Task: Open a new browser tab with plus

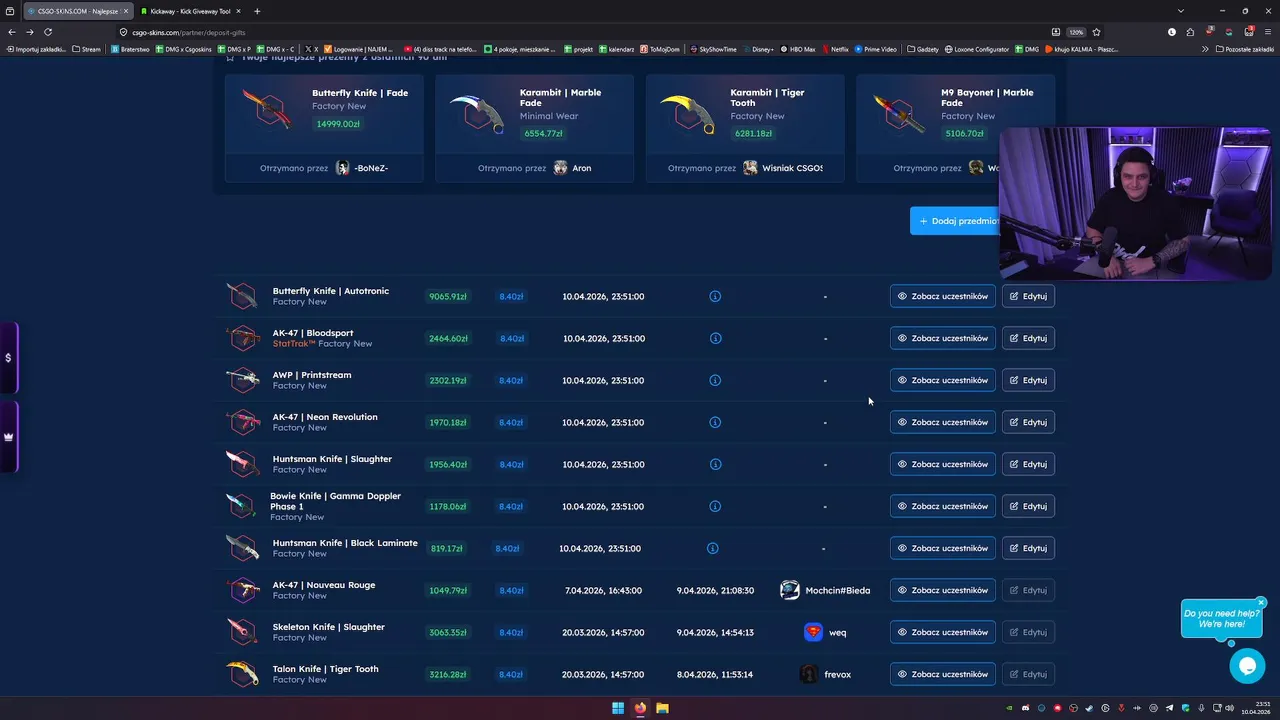Action: pyautogui.click(x=257, y=11)
